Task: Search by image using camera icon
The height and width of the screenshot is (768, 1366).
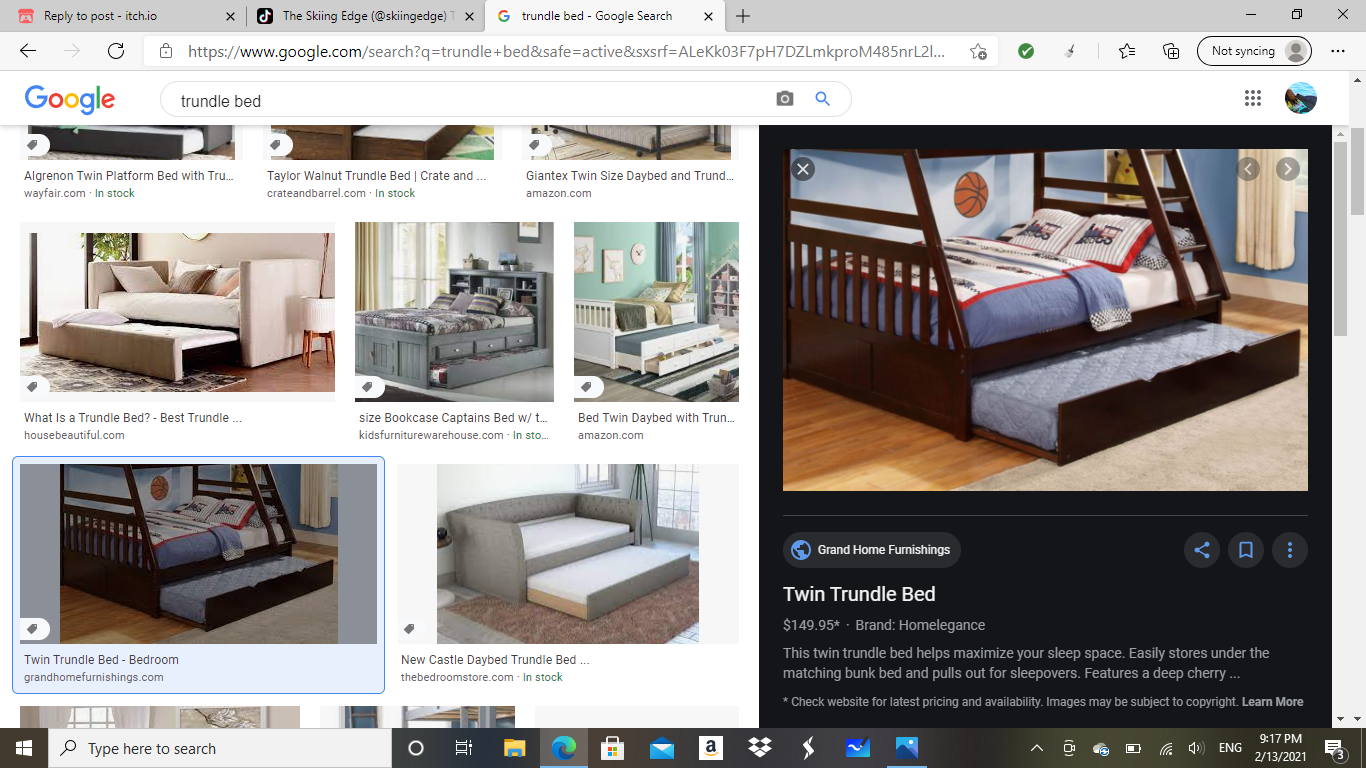Action: [785, 99]
